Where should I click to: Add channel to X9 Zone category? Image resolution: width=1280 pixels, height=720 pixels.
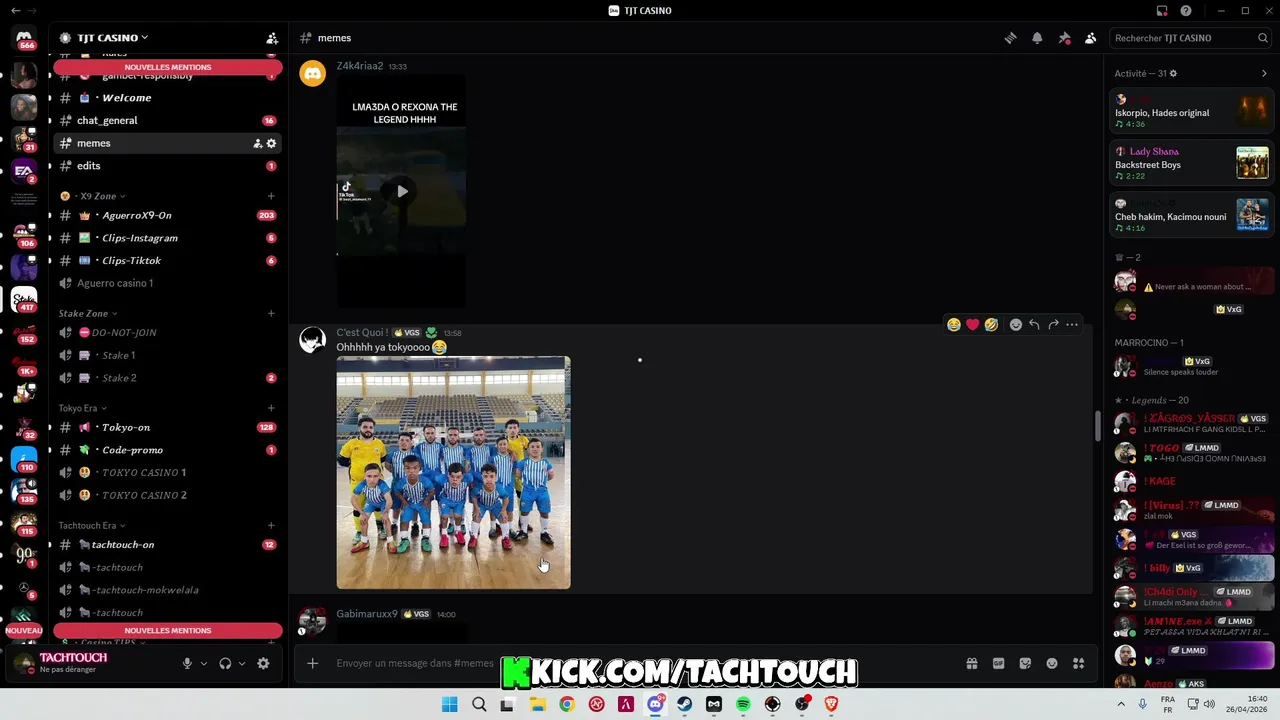271,196
